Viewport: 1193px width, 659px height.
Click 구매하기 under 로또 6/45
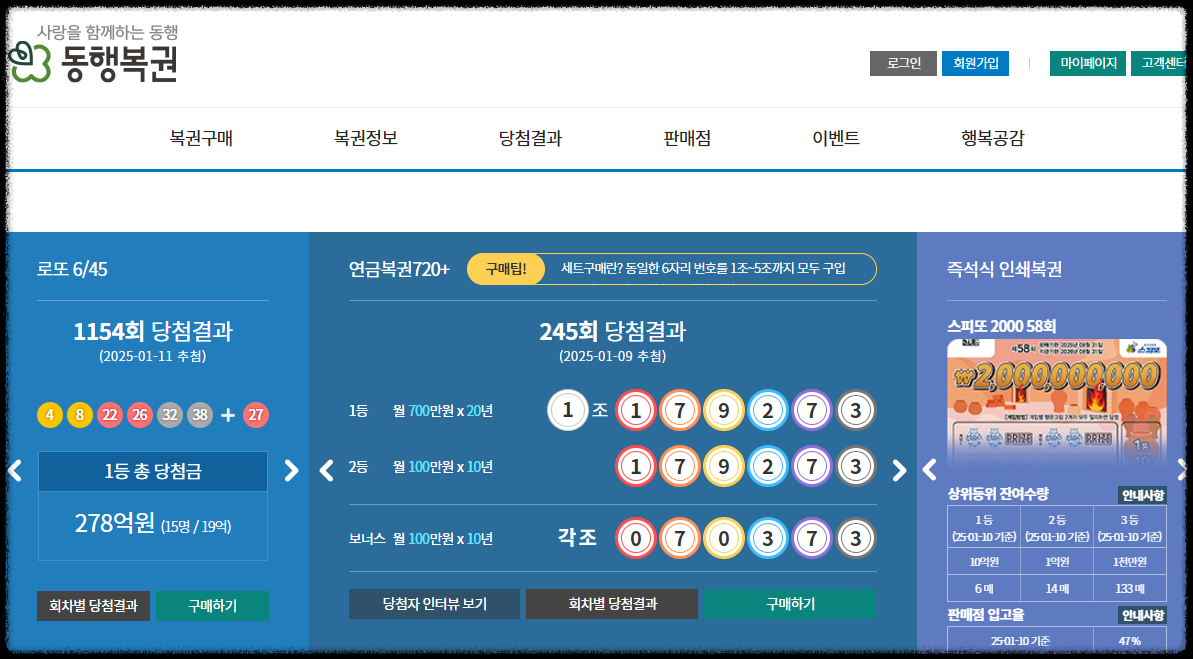[212, 606]
